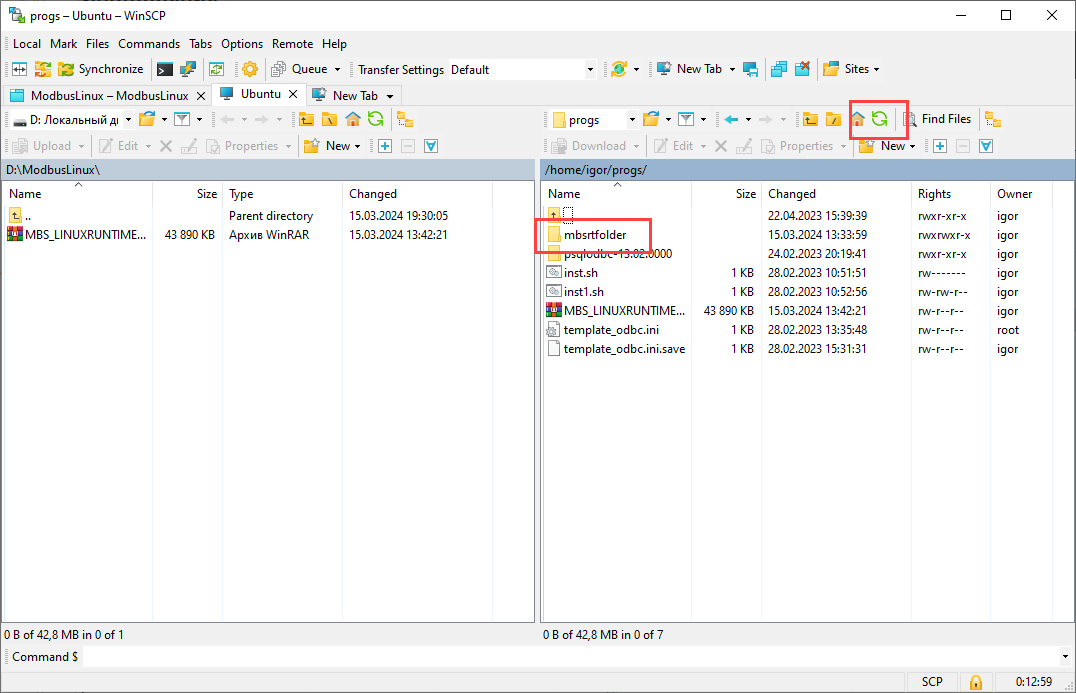Click the encryption lock icon in status bar
Screen dimensions: 1076x693
975,682
